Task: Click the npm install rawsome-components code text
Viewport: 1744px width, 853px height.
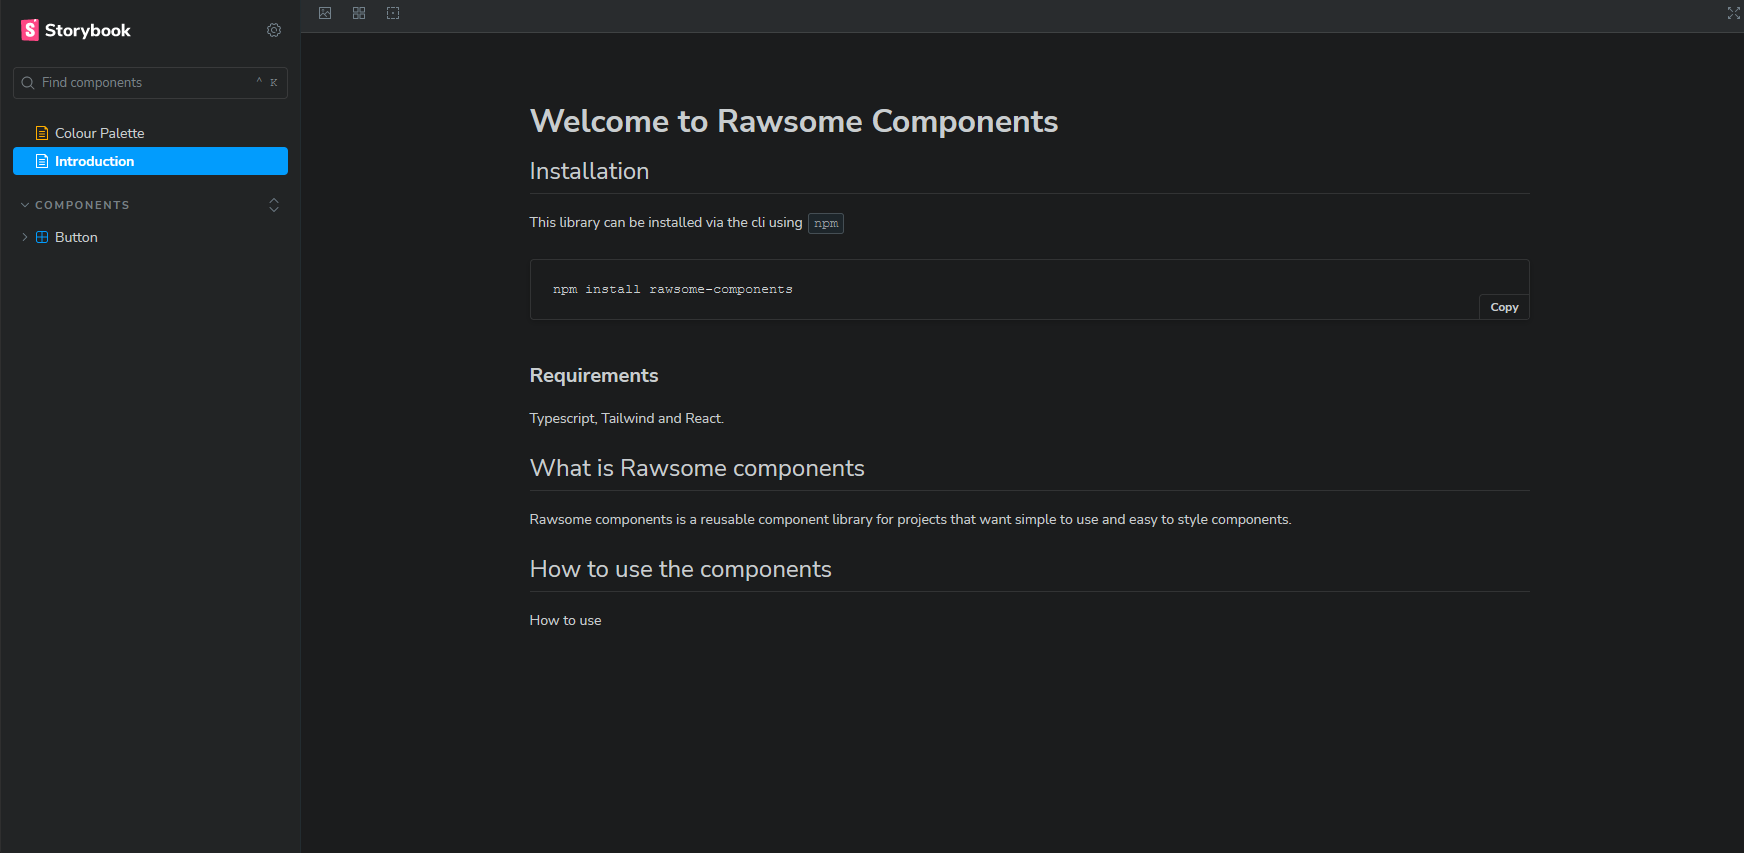Action: [x=672, y=289]
